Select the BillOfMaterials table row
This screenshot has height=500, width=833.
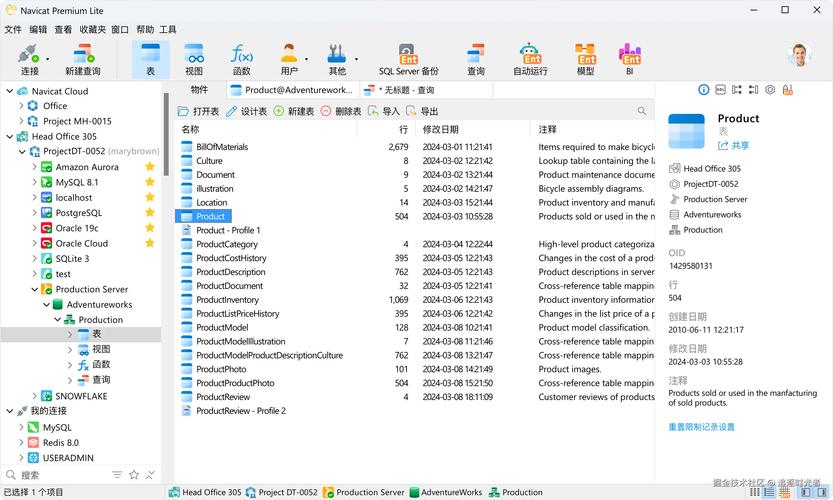coord(414,147)
